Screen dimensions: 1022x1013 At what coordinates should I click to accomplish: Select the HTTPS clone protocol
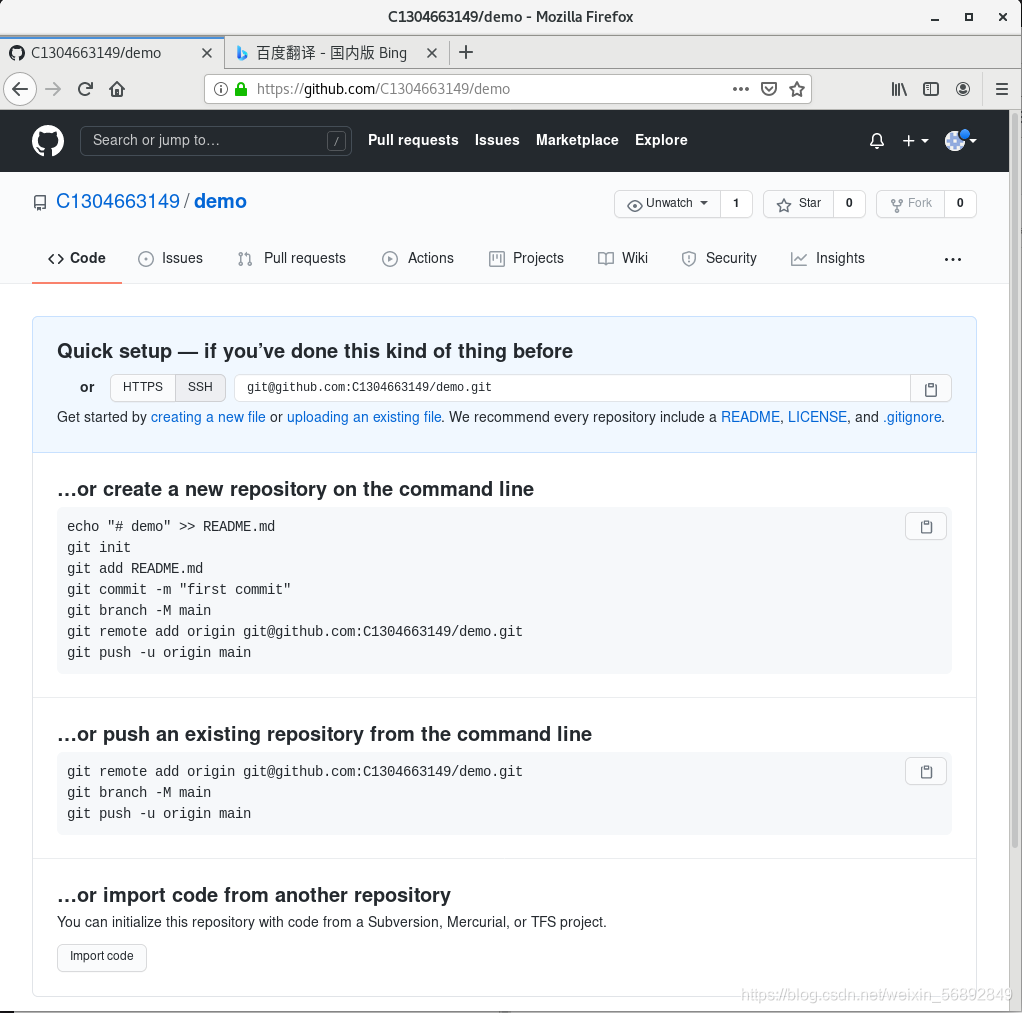pyautogui.click(x=143, y=387)
